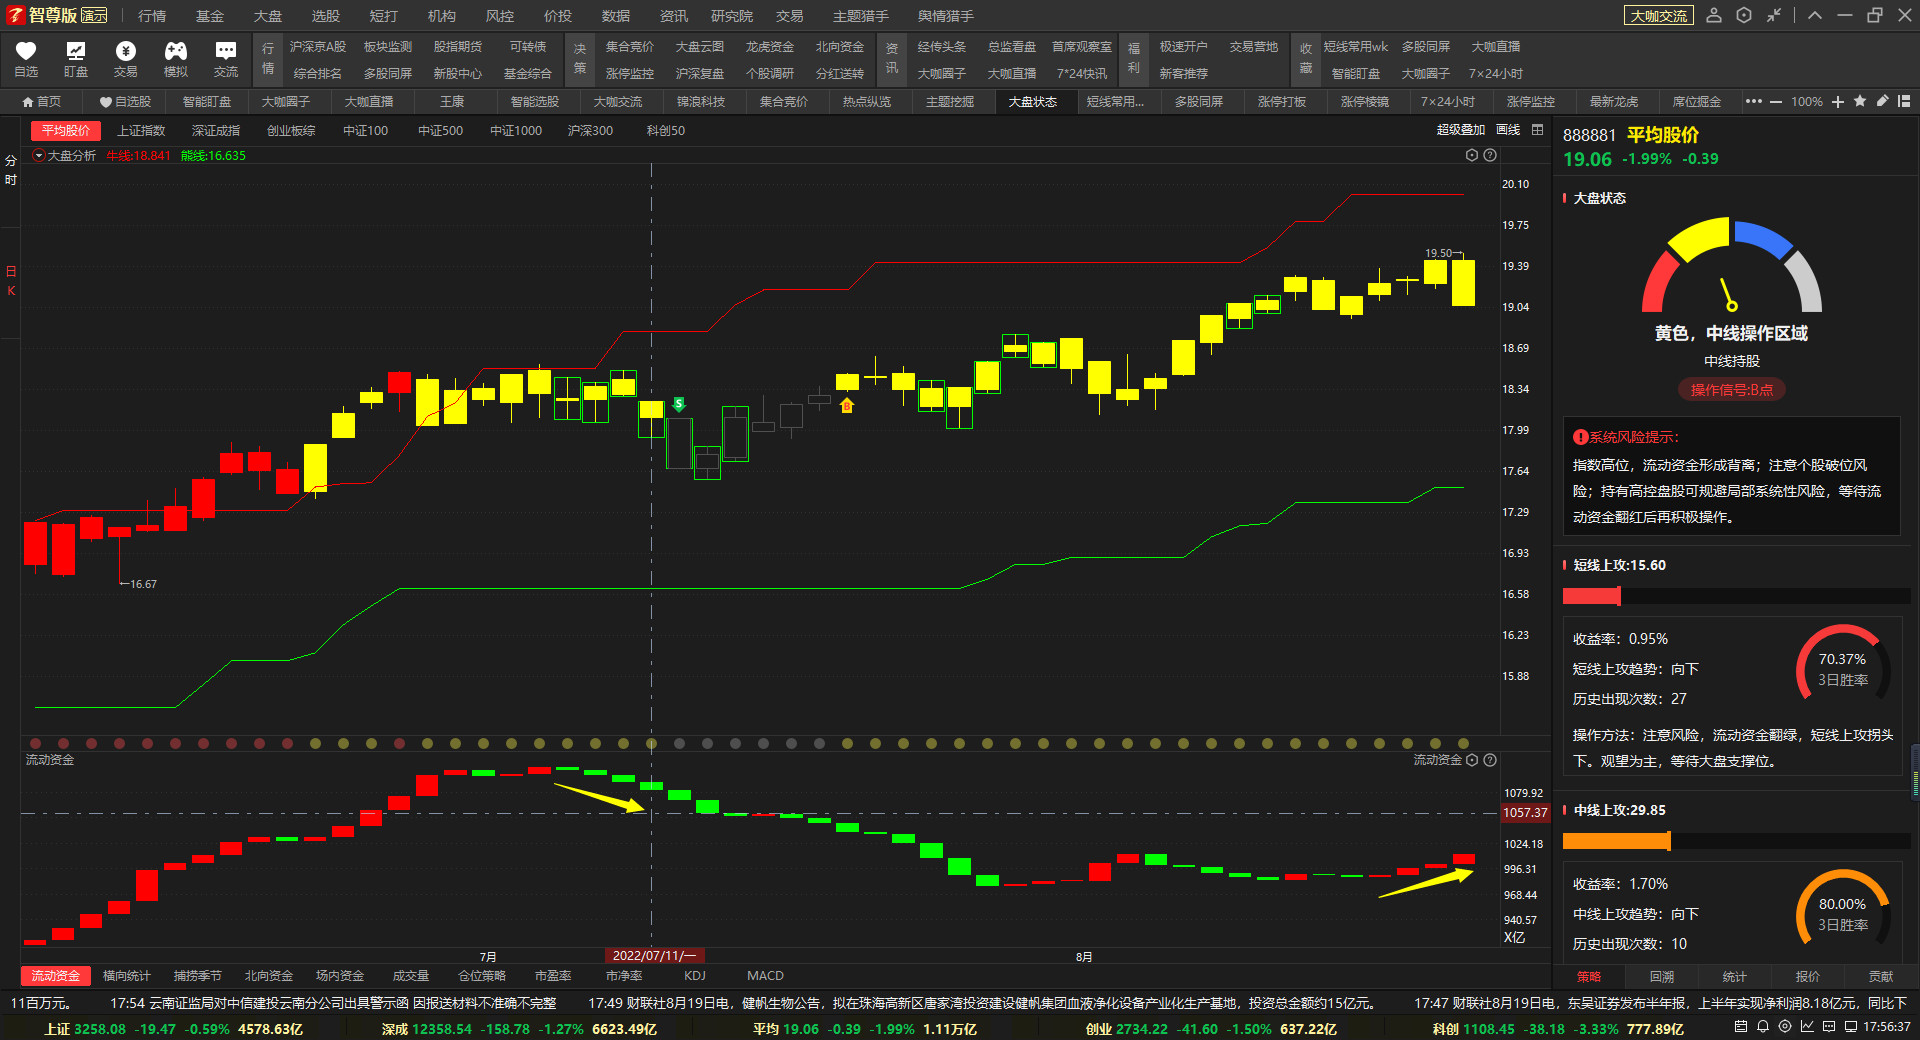Open the hexagon settings icon in title bar
This screenshot has height=1040, width=1920.
pos(1744,15)
